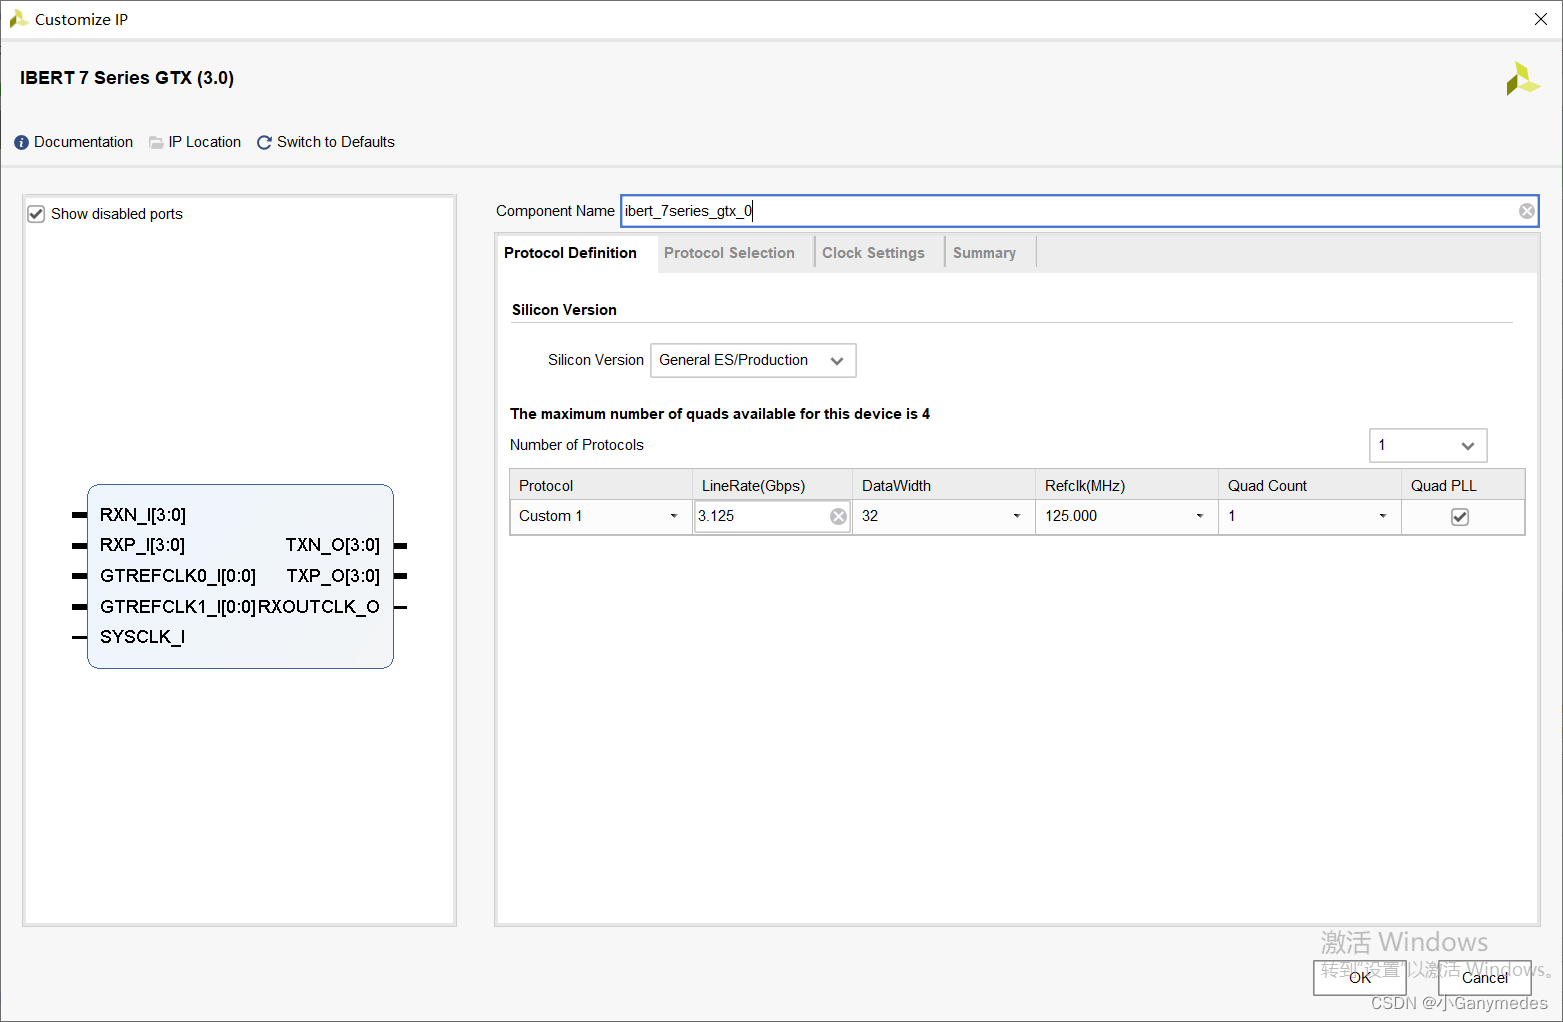Viewport: 1563px width, 1022px height.
Task: Open the Documentation info icon
Action: [x=21, y=143]
